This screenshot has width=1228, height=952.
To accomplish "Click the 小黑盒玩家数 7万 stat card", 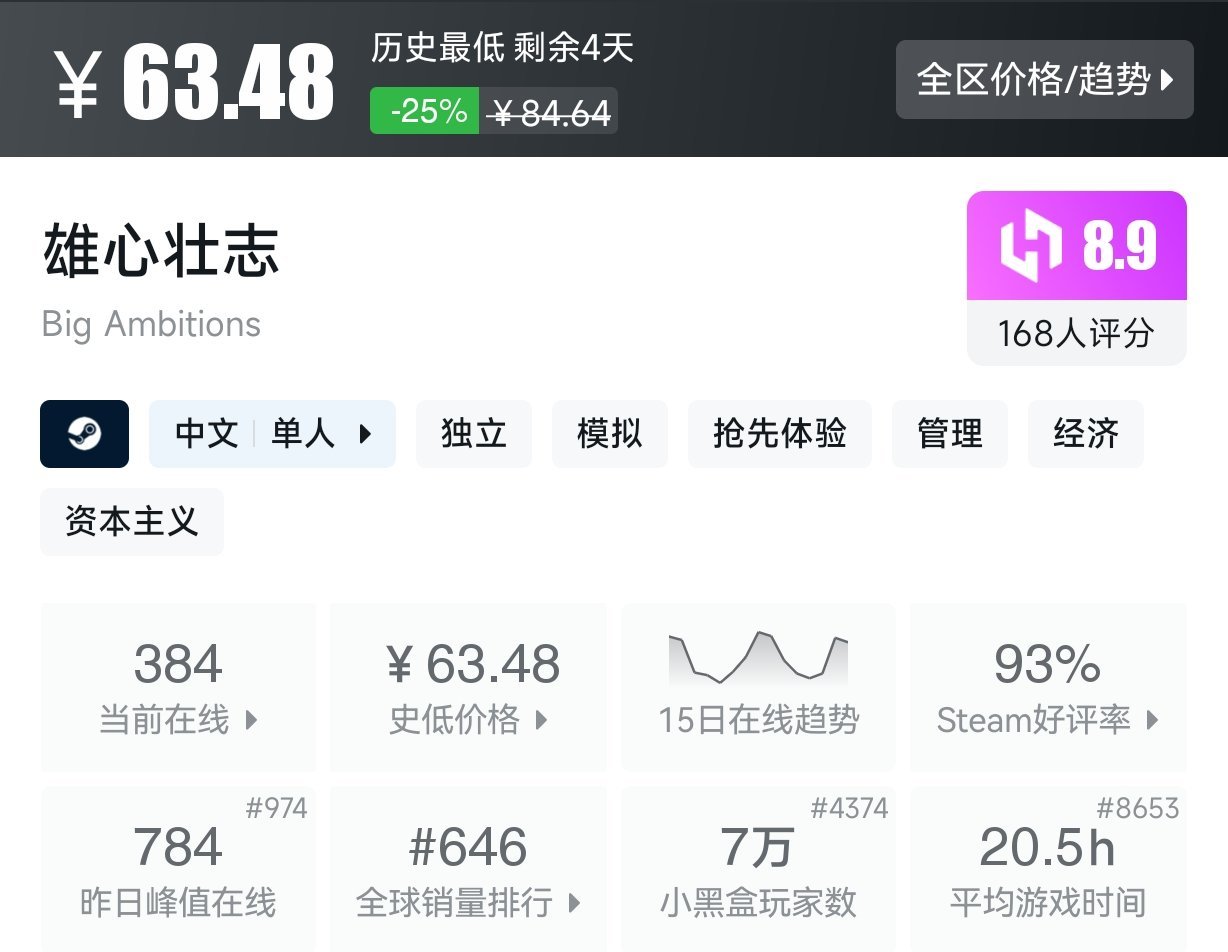I will 758,868.
